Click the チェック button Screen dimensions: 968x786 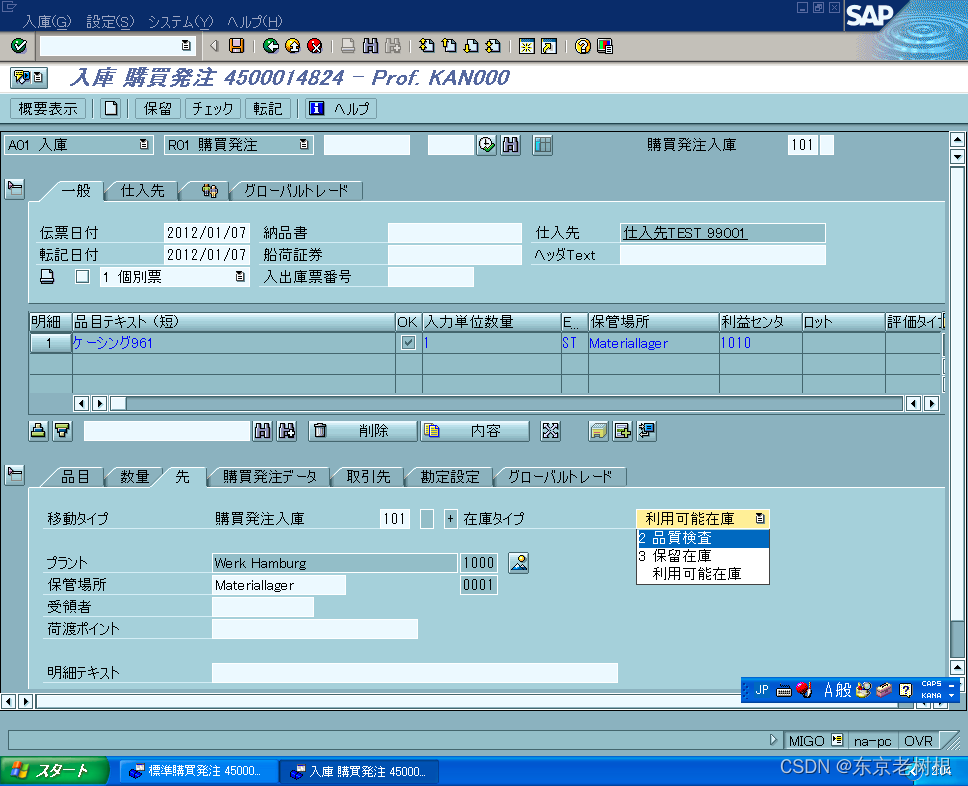212,109
